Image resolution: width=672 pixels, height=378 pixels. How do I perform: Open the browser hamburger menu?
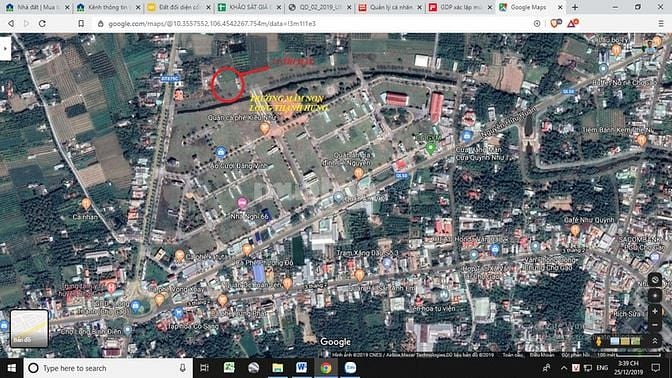click(661, 24)
